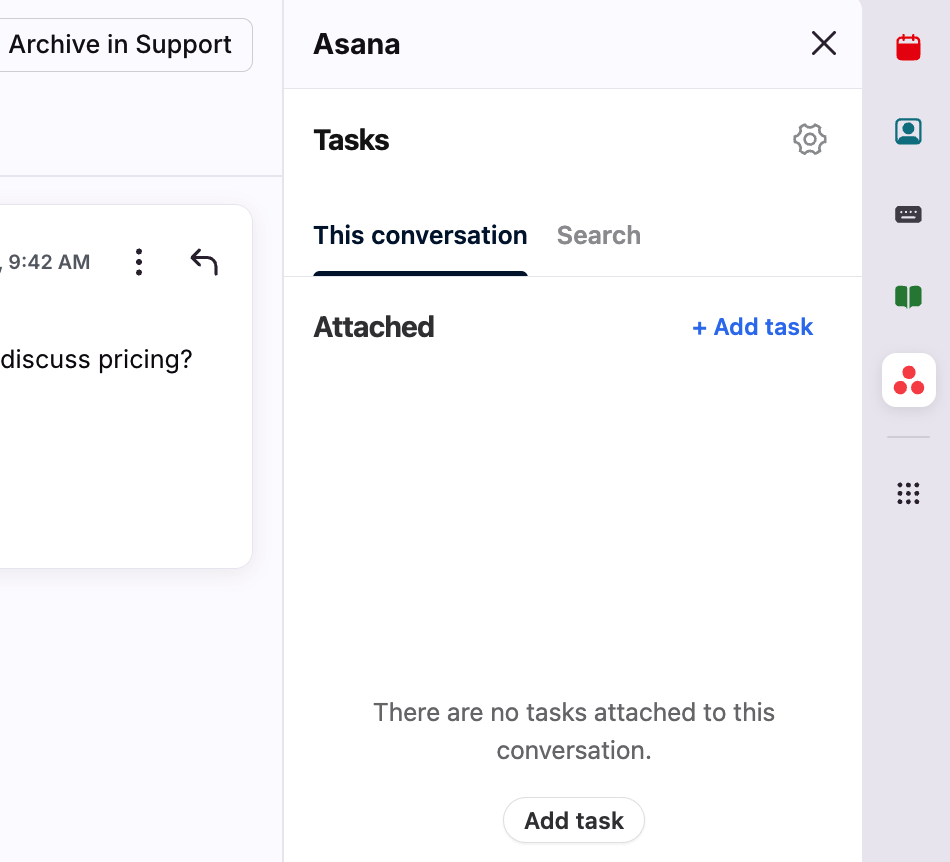Select the Asana three-dots sidebar icon
Screen dimensions: 950x862
pyautogui.click(x=908, y=380)
